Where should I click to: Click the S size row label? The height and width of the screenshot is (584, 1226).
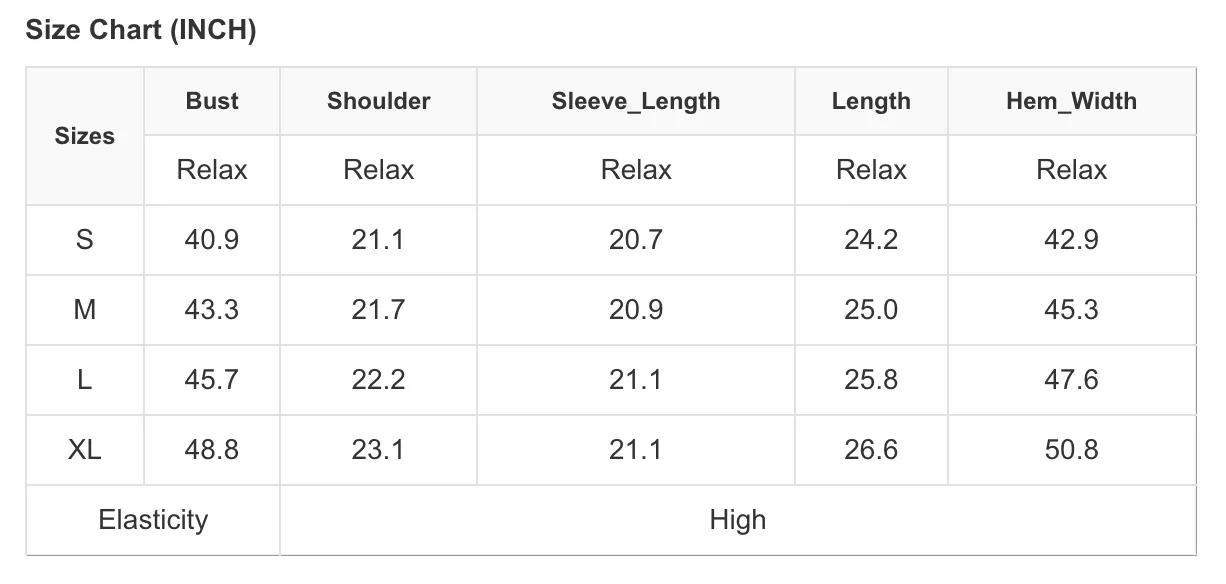tap(85, 240)
